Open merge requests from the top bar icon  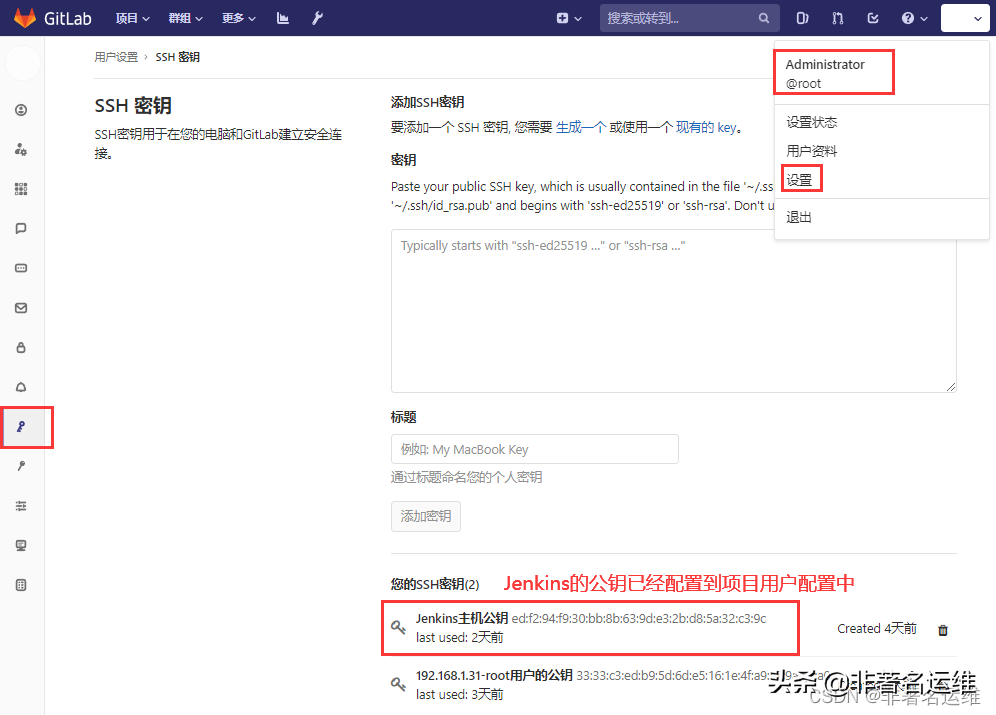[x=839, y=18]
